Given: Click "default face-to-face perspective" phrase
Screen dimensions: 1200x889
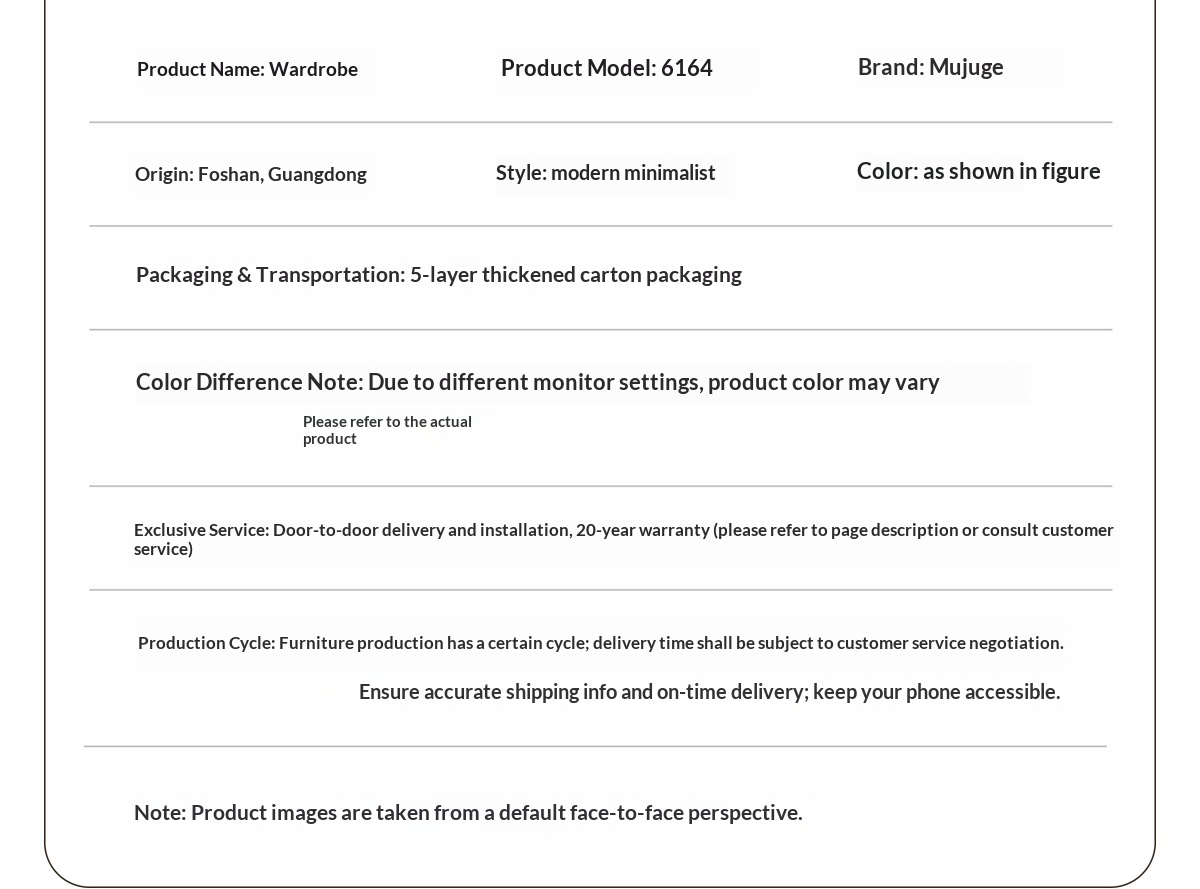Looking at the screenshot, I should (x=650, y=813).
